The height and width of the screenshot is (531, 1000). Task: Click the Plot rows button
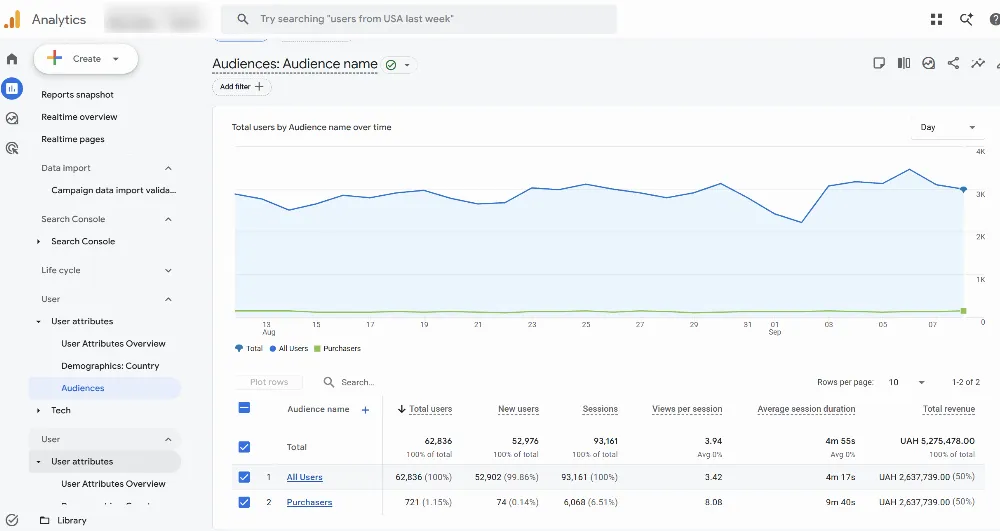pyautogui.click(x=268, y=382)
